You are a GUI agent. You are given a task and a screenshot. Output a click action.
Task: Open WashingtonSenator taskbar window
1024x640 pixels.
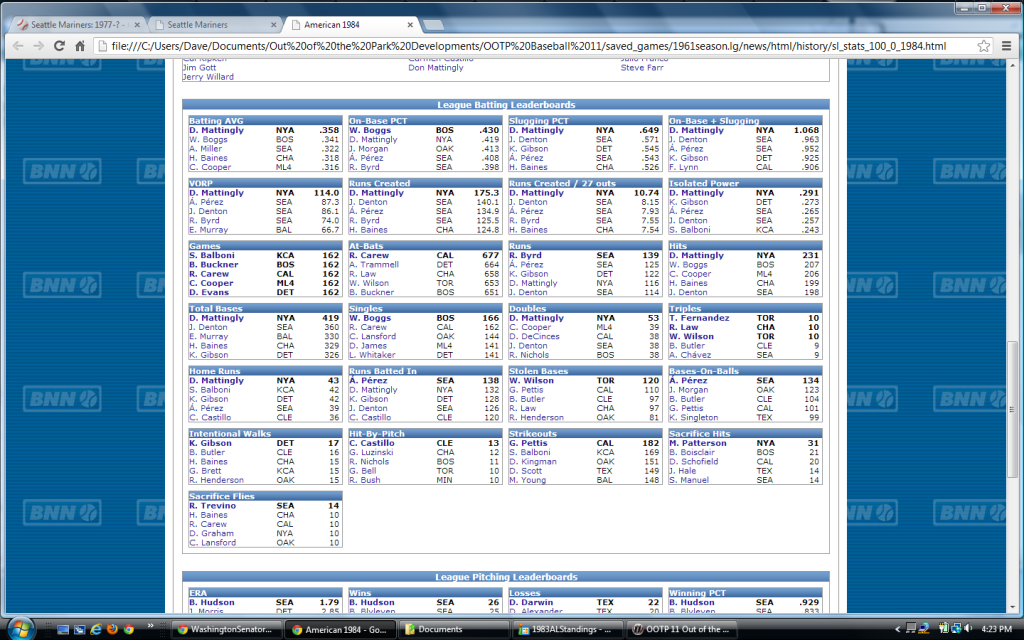tap(227, 630)
